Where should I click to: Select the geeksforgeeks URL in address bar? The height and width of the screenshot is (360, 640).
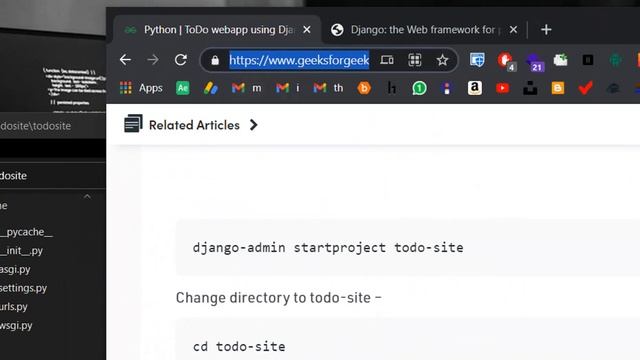[x=299, y=60]
